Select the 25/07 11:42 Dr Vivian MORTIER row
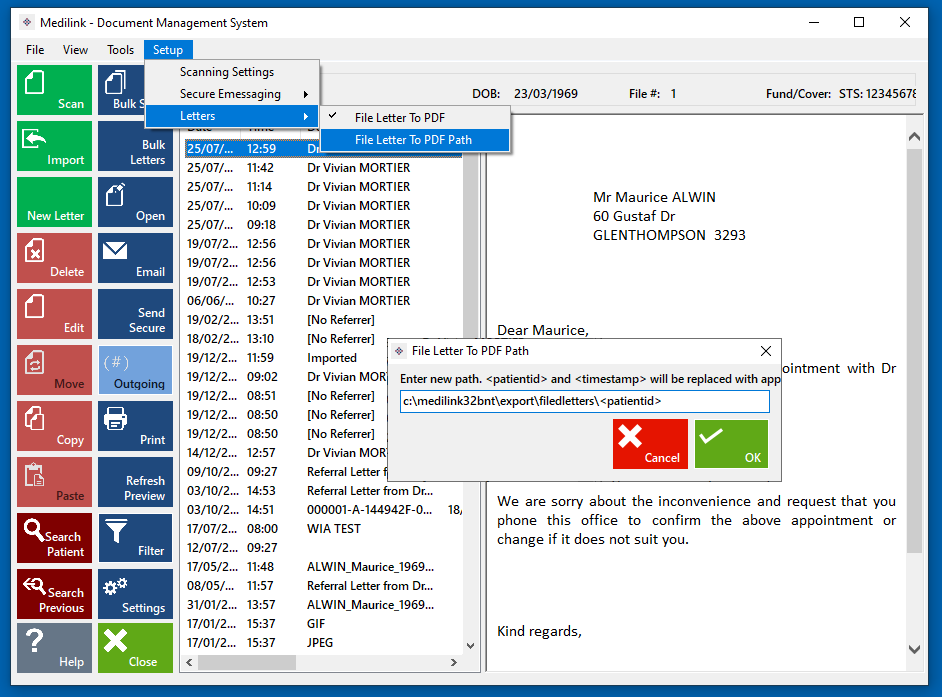This screenshot has width=942, height=697. (323, 168)
